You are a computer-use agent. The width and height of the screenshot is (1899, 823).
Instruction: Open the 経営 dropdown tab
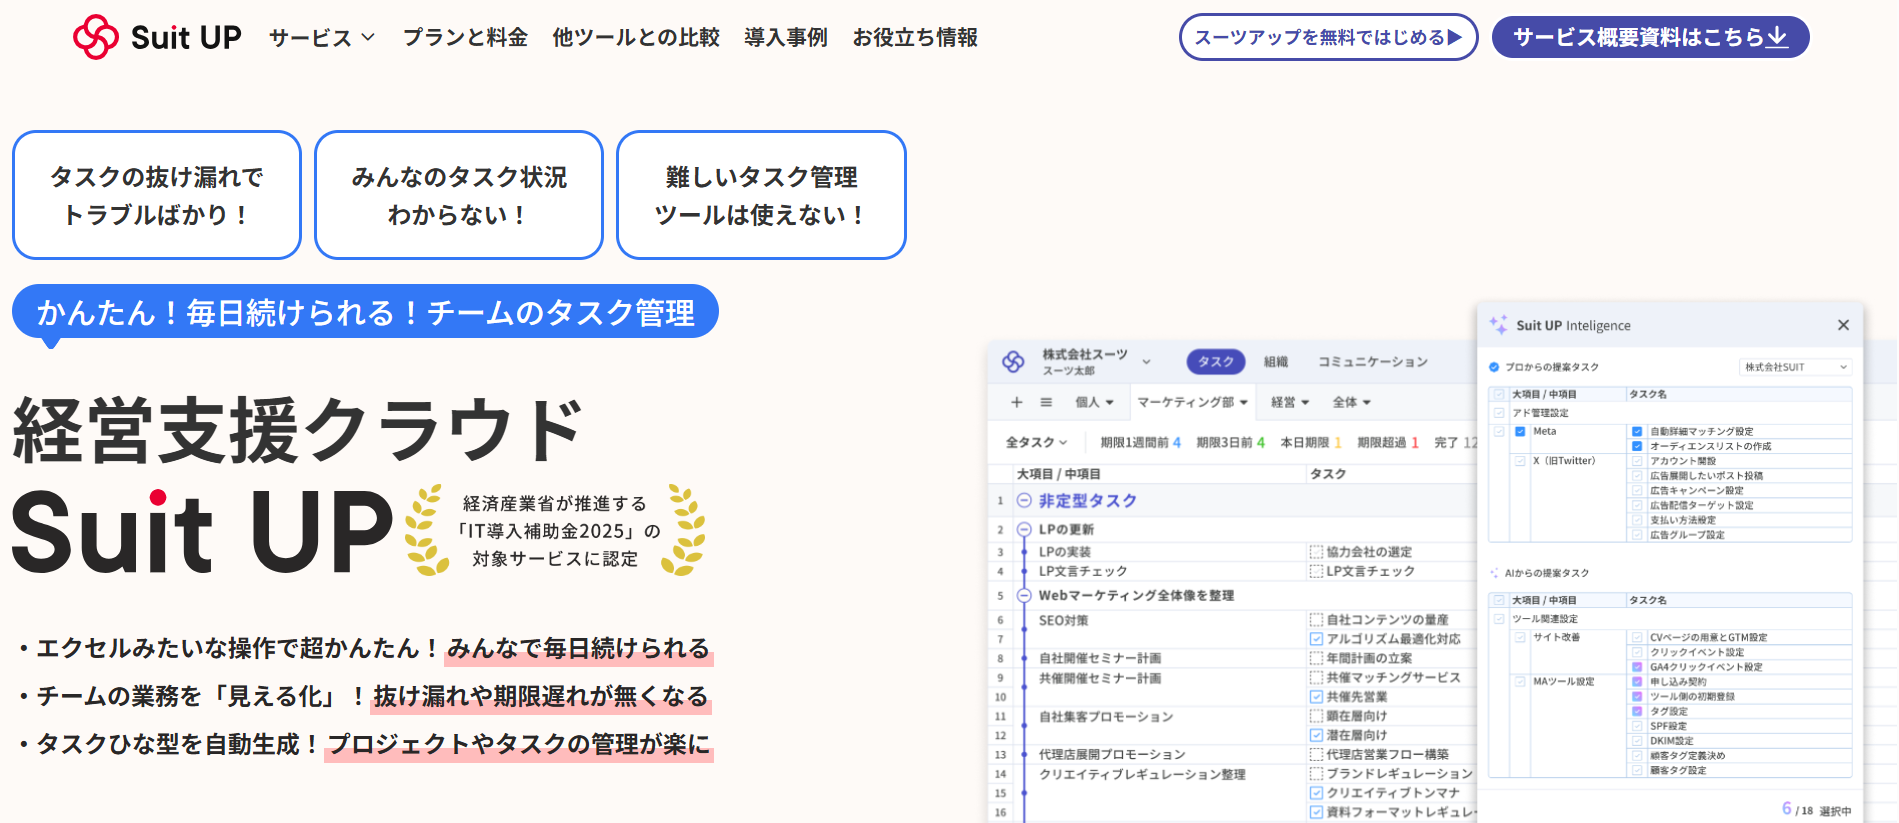click(1290, 402)
